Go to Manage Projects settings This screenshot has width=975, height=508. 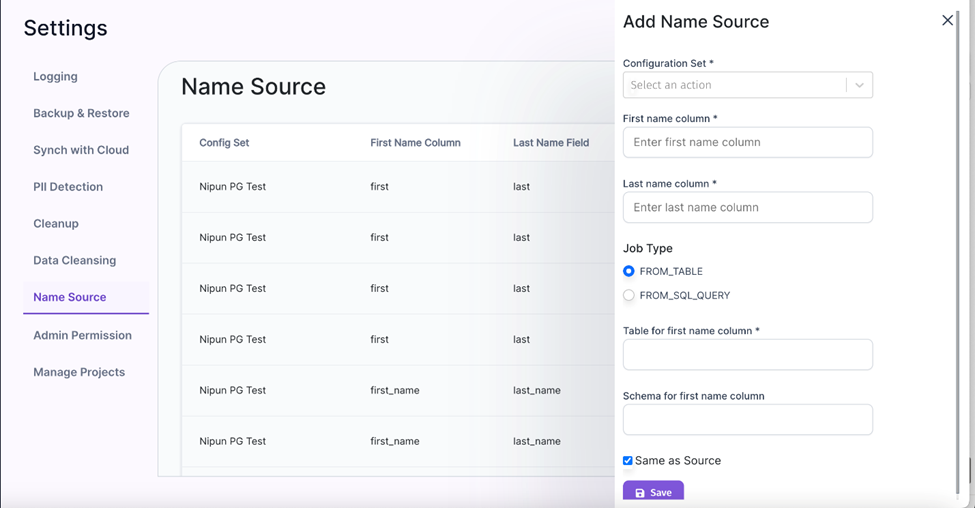79,372
